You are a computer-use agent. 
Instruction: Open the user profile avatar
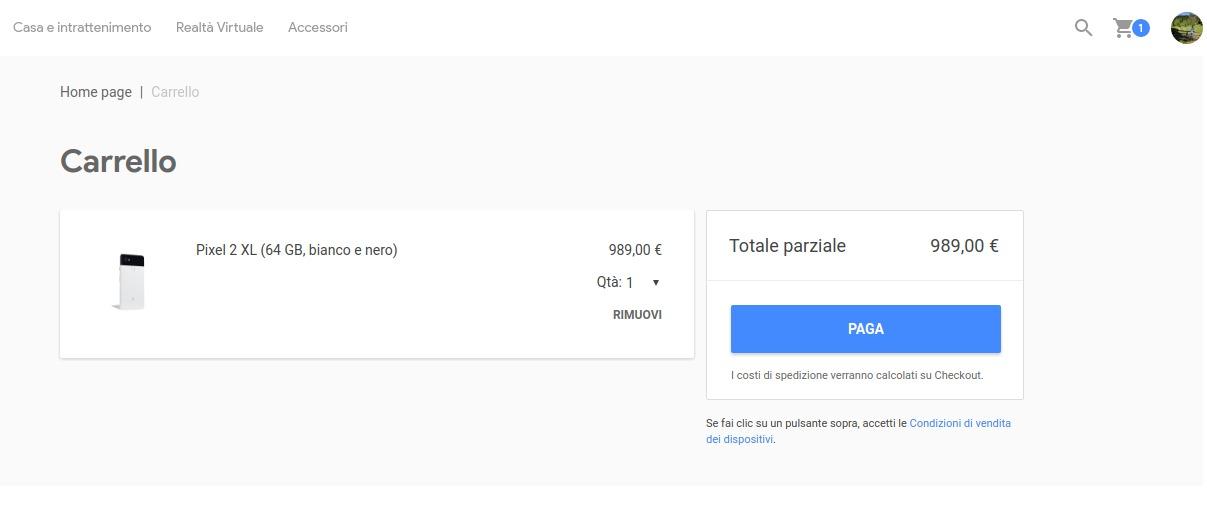(x=1186, y=28)
